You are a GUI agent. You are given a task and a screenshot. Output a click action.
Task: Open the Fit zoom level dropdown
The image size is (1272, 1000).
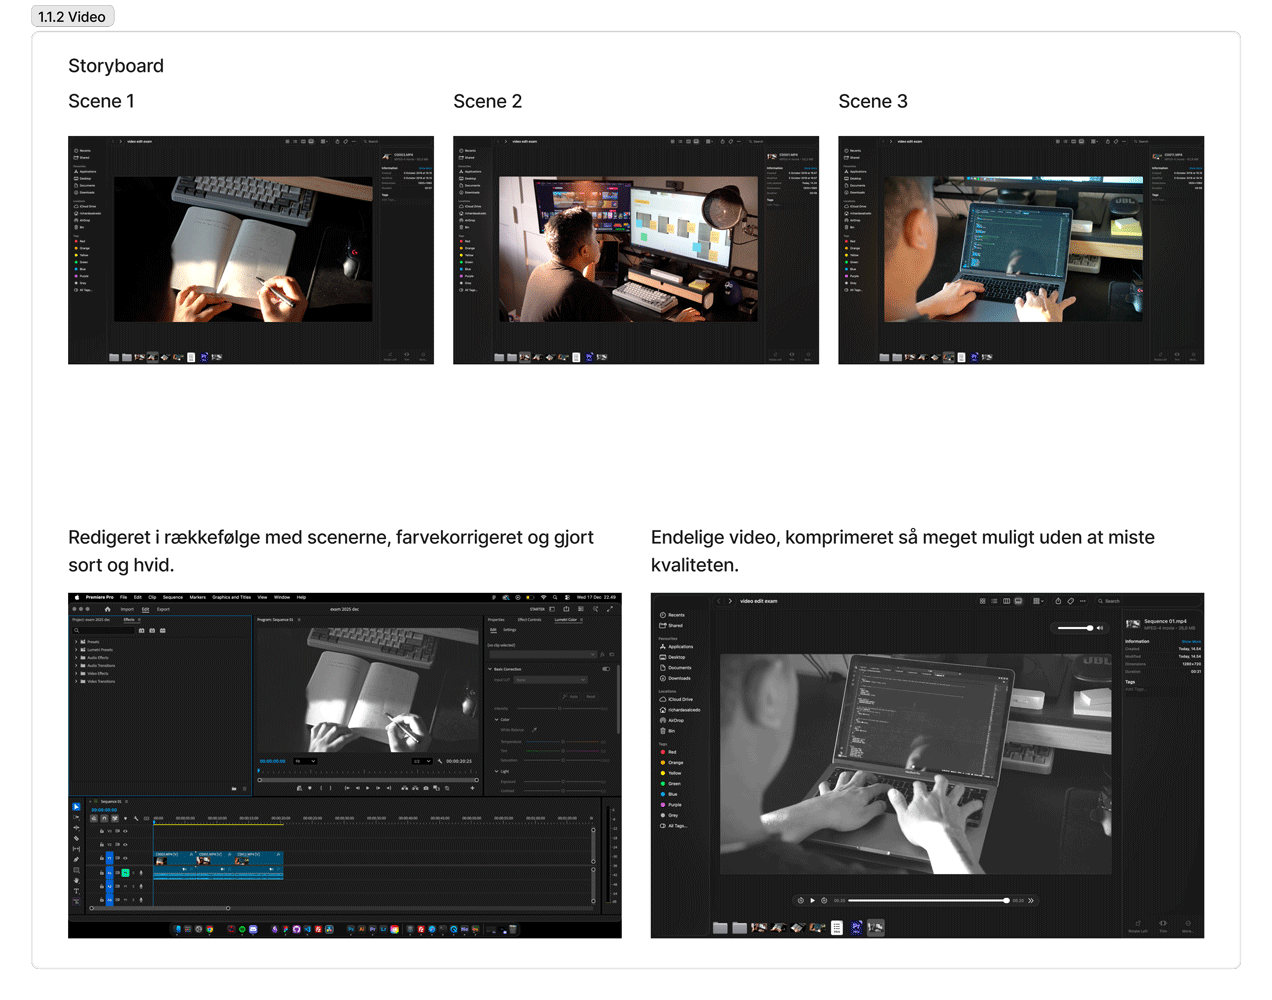pos(305,761)
